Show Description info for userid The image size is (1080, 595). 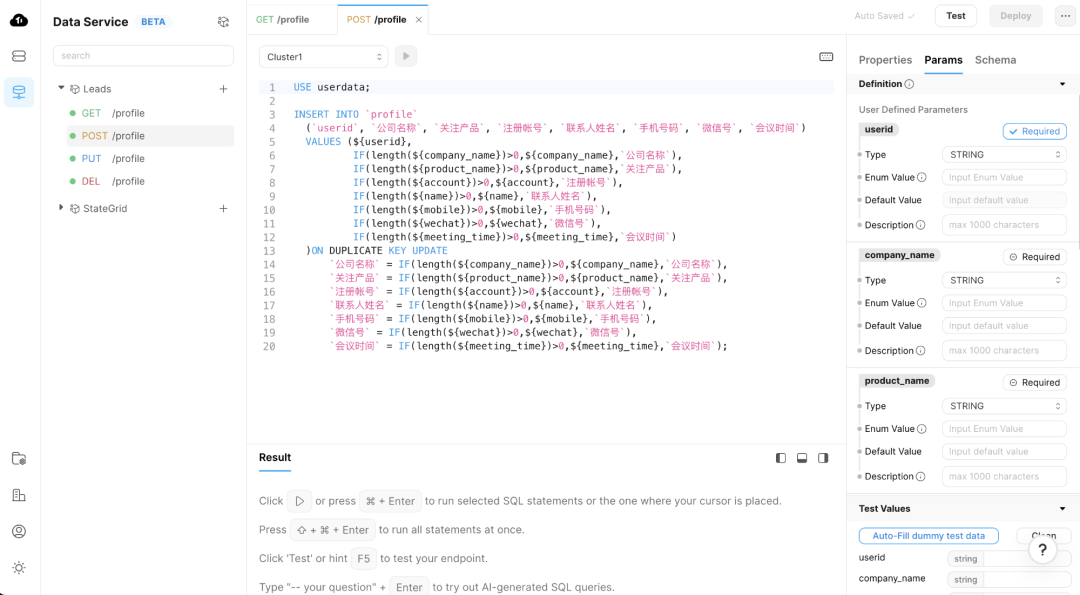(920, 225)
